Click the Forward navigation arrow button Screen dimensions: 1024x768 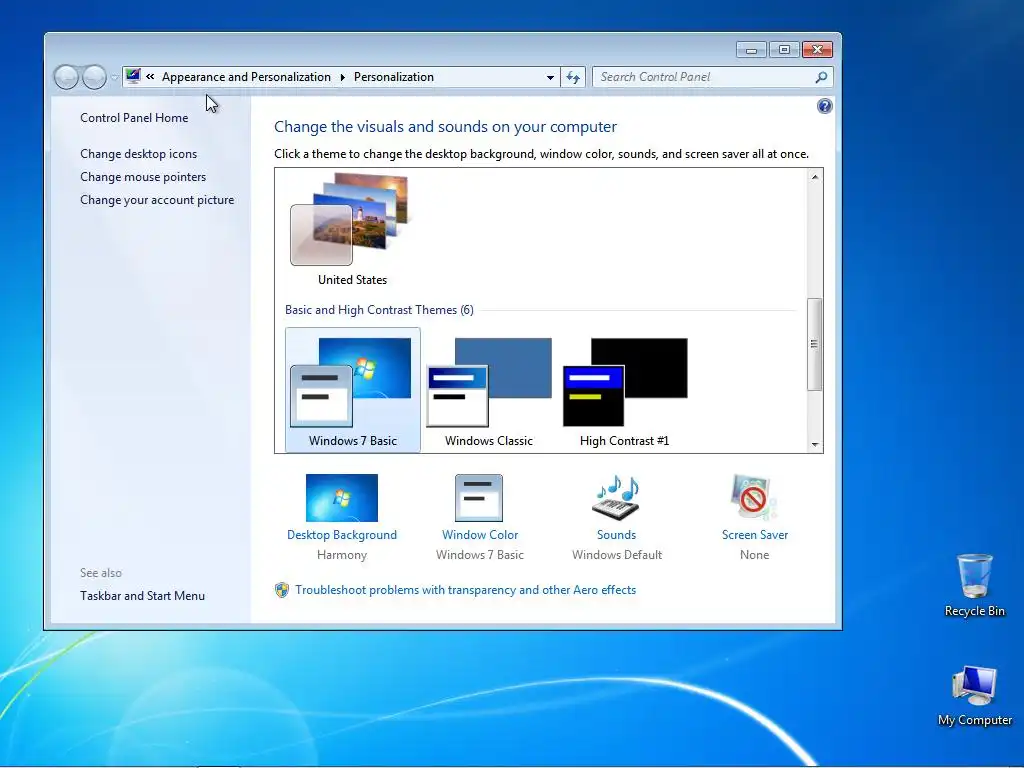pos(94,77)
